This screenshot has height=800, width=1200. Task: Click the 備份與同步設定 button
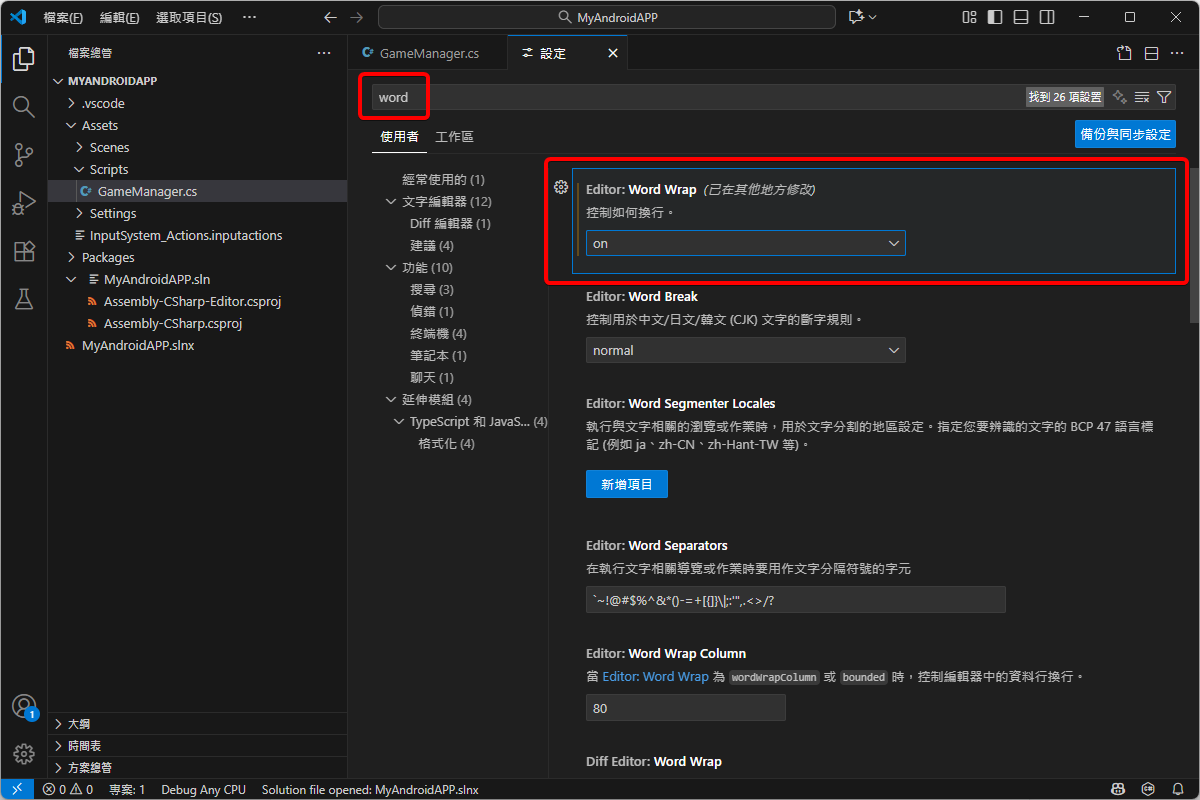pyautogui.click(x=1125, y=133)
